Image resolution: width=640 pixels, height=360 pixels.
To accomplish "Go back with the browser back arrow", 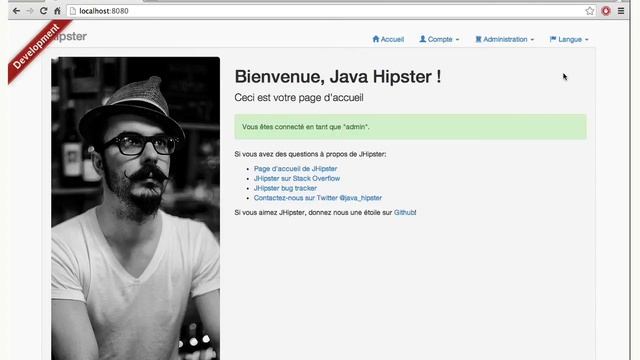I will (x=16, y=11).
